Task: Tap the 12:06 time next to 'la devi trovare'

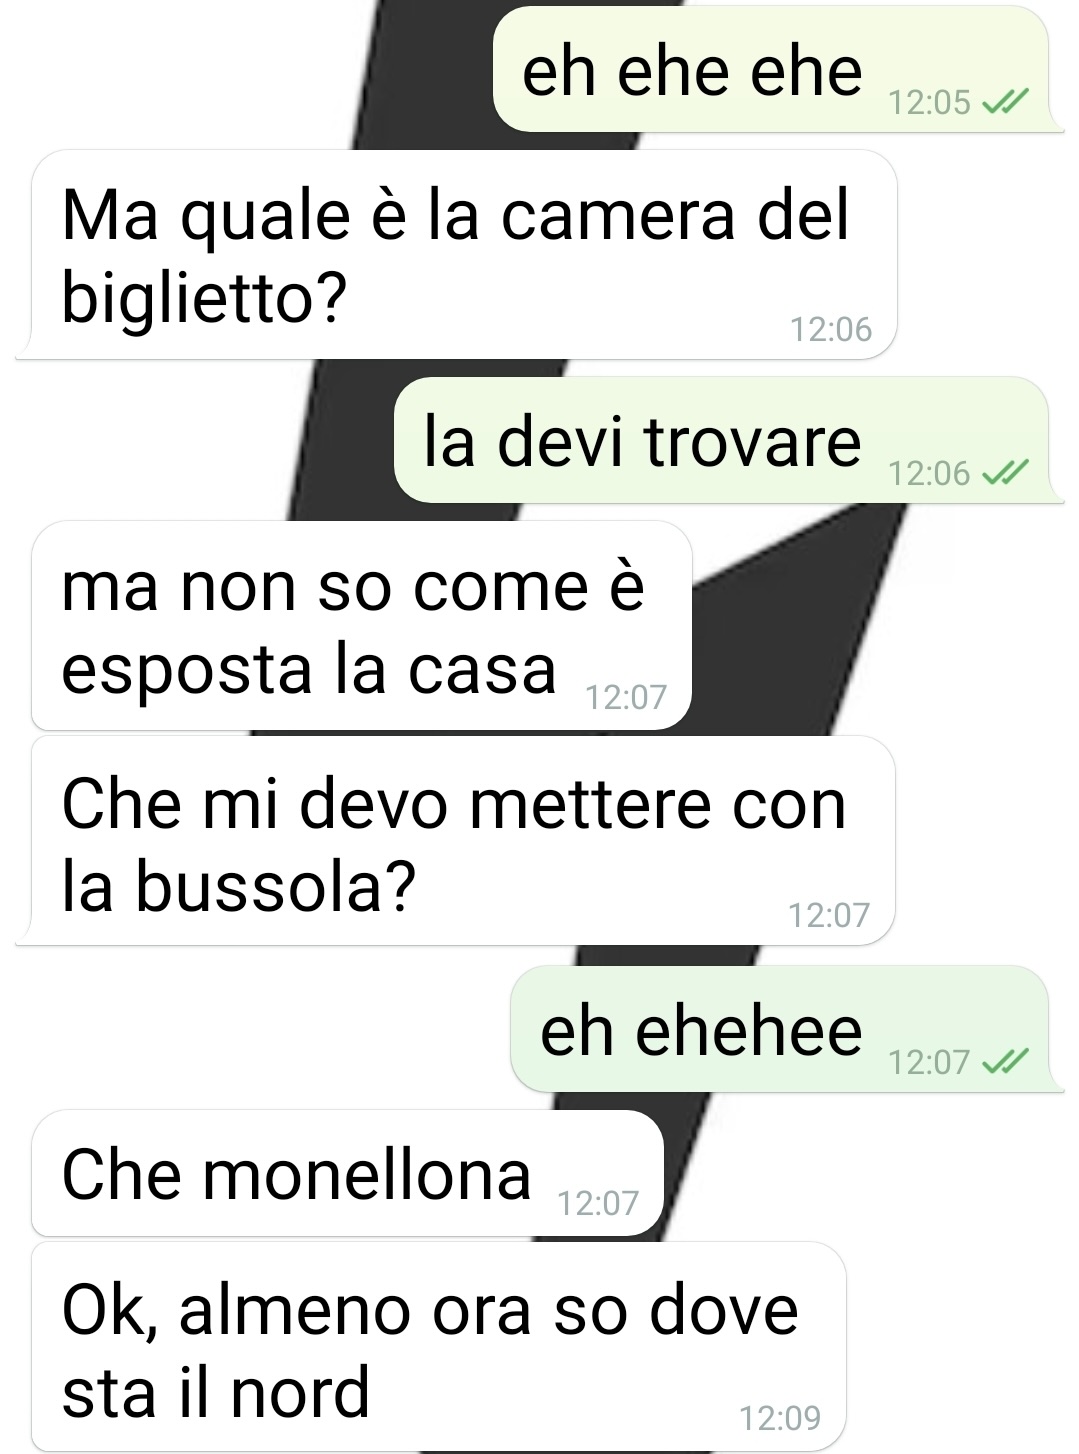Action: [x=929, y=473]
